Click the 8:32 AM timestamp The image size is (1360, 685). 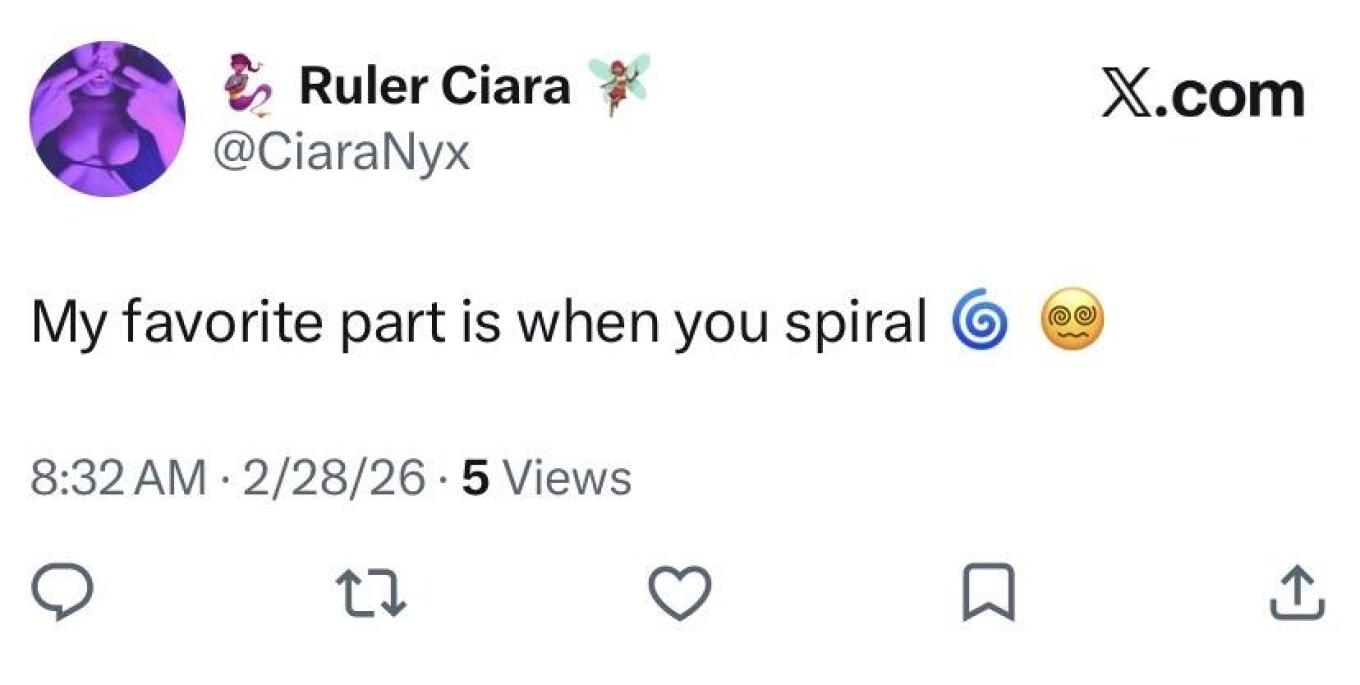pos(118,478)
